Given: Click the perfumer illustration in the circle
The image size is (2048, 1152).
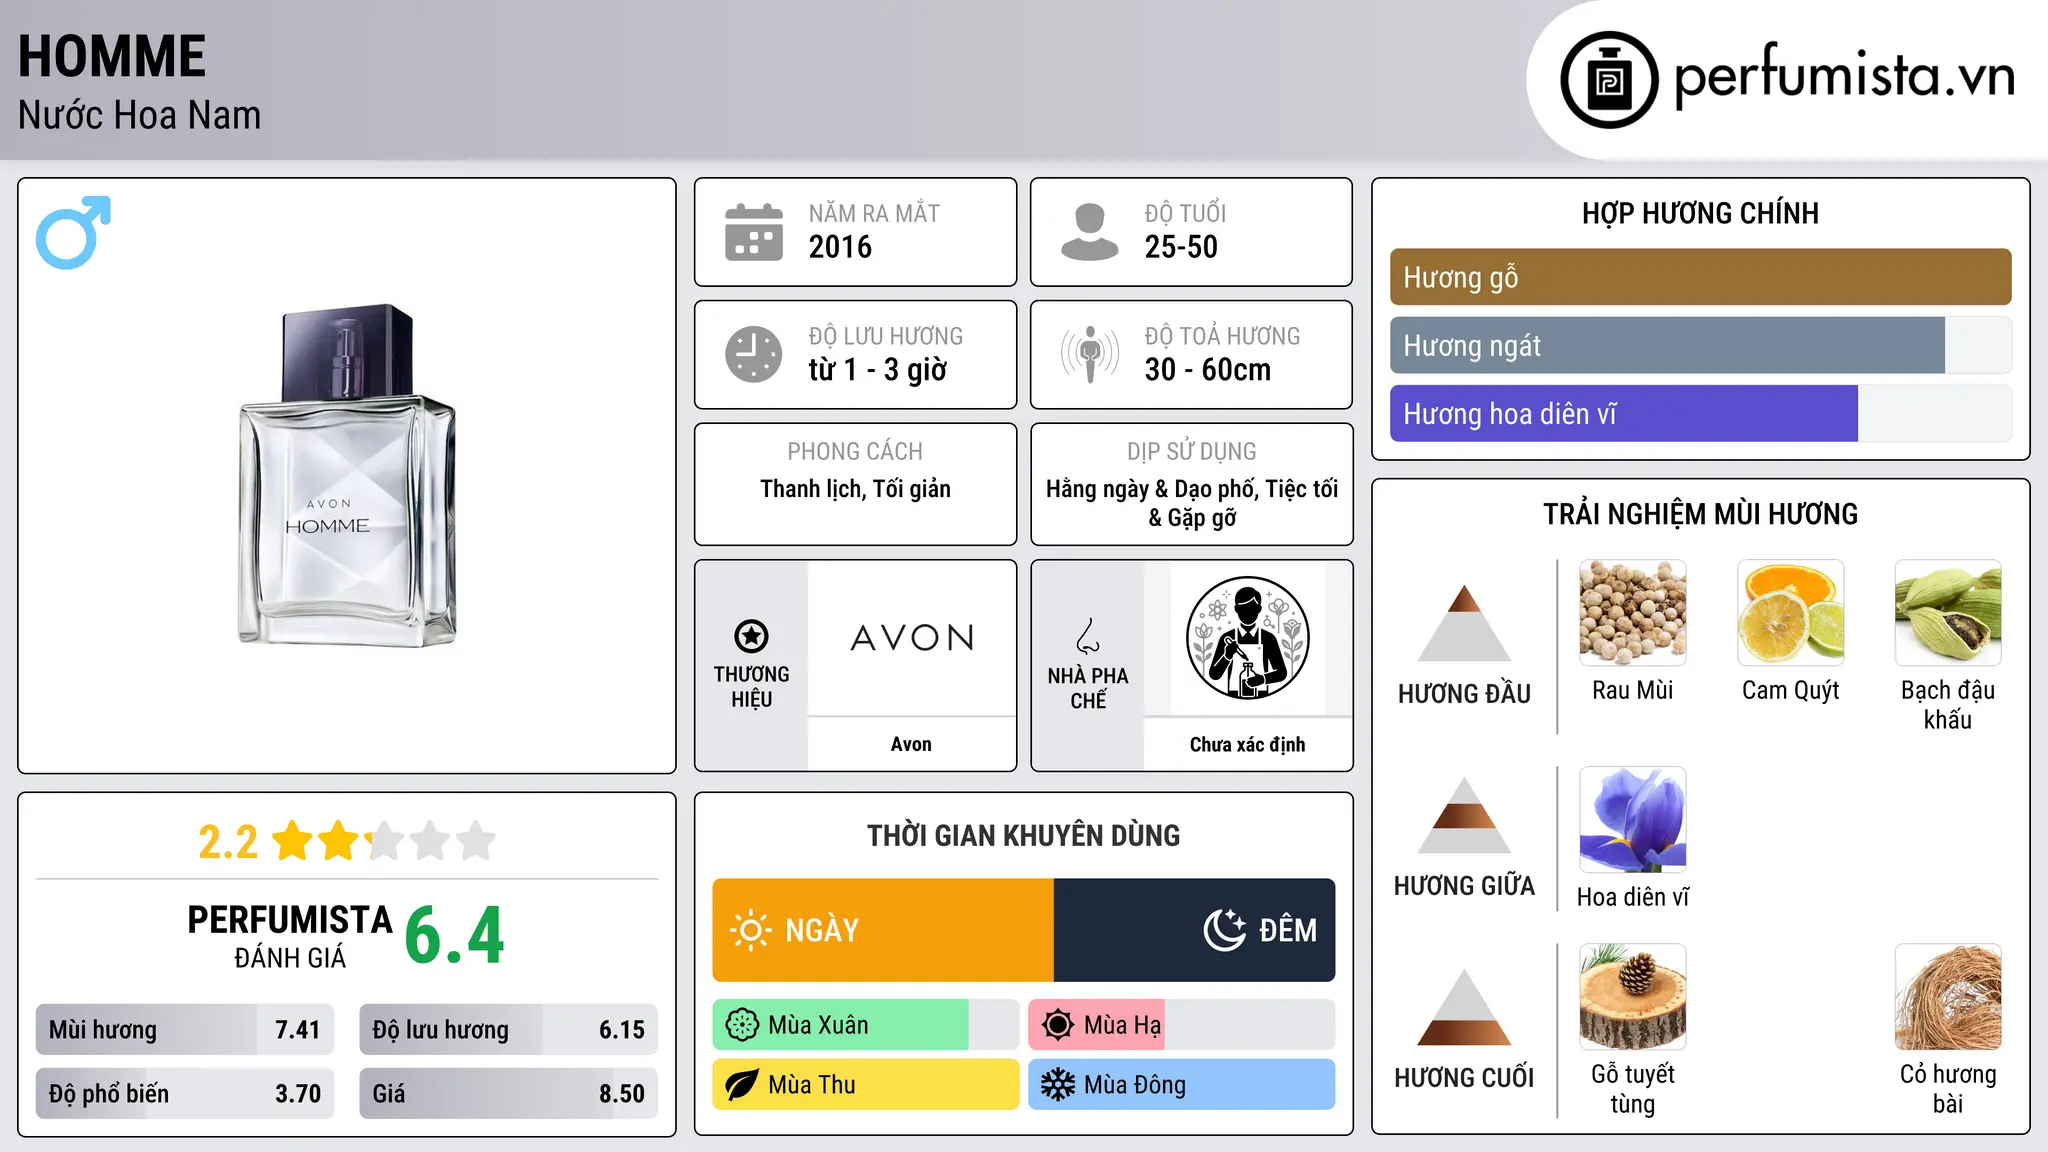Looking at the screenshot, I should pyautogui.click(x=1247, y=638).
